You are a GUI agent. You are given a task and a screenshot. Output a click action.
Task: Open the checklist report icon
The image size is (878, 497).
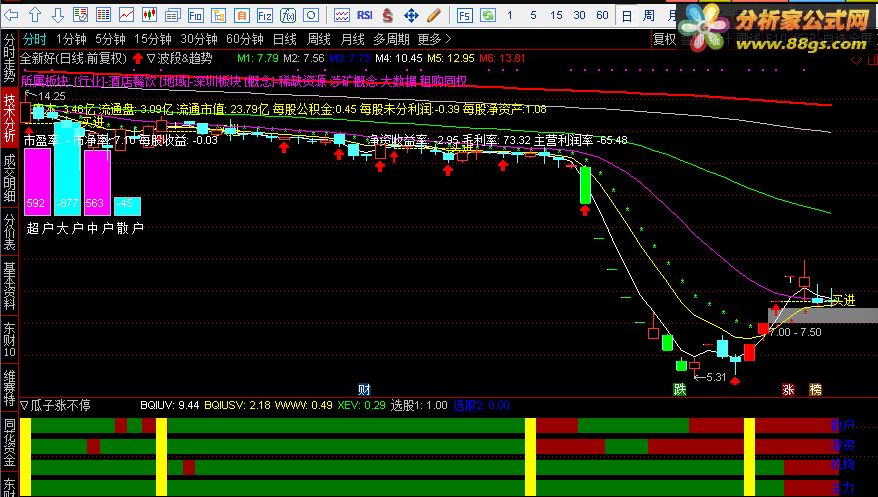pos(81,15)
